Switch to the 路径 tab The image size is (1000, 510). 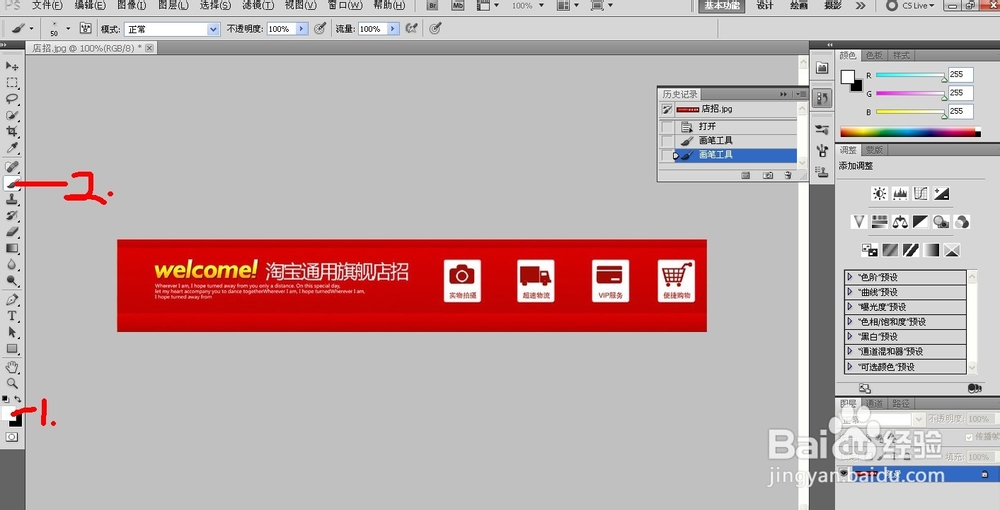click(901, 404)
